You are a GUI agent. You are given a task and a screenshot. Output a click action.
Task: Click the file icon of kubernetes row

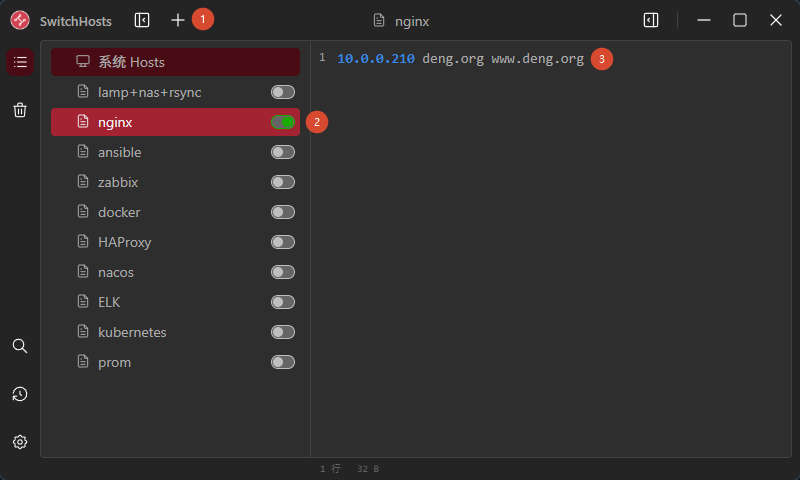pyautogui.click(x=83, y=332)
